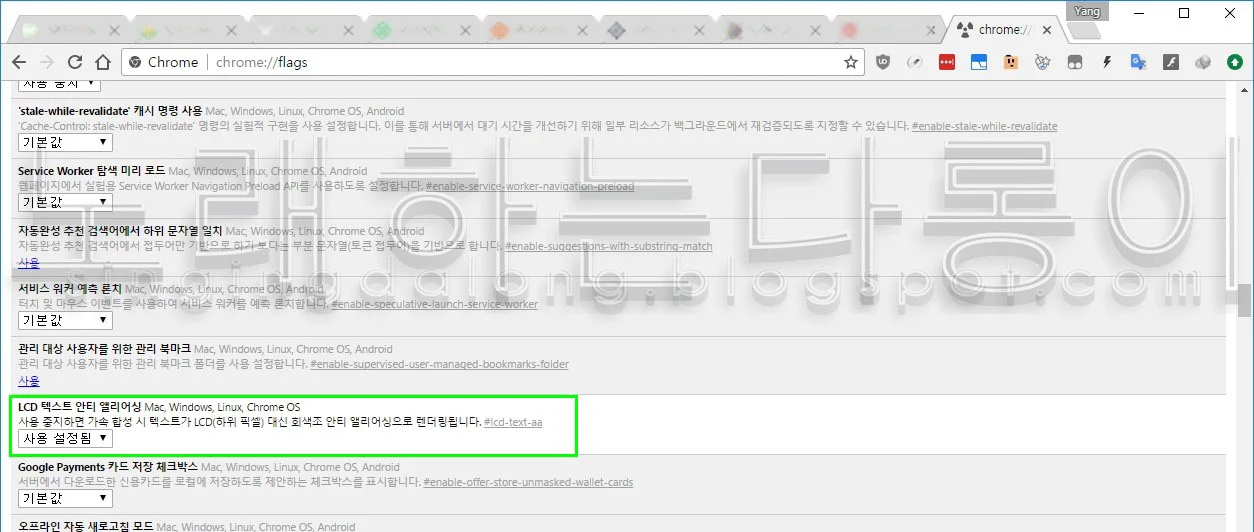Open the #enable-service-worker-navigation-preload link
This screenshot has height=532, width=1254.
(529, 186)
